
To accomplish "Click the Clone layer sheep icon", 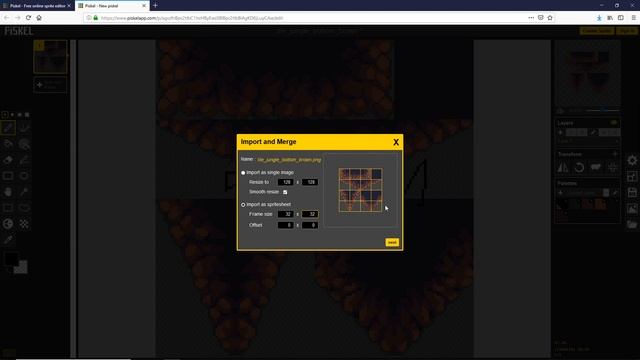I will point(596,167).
